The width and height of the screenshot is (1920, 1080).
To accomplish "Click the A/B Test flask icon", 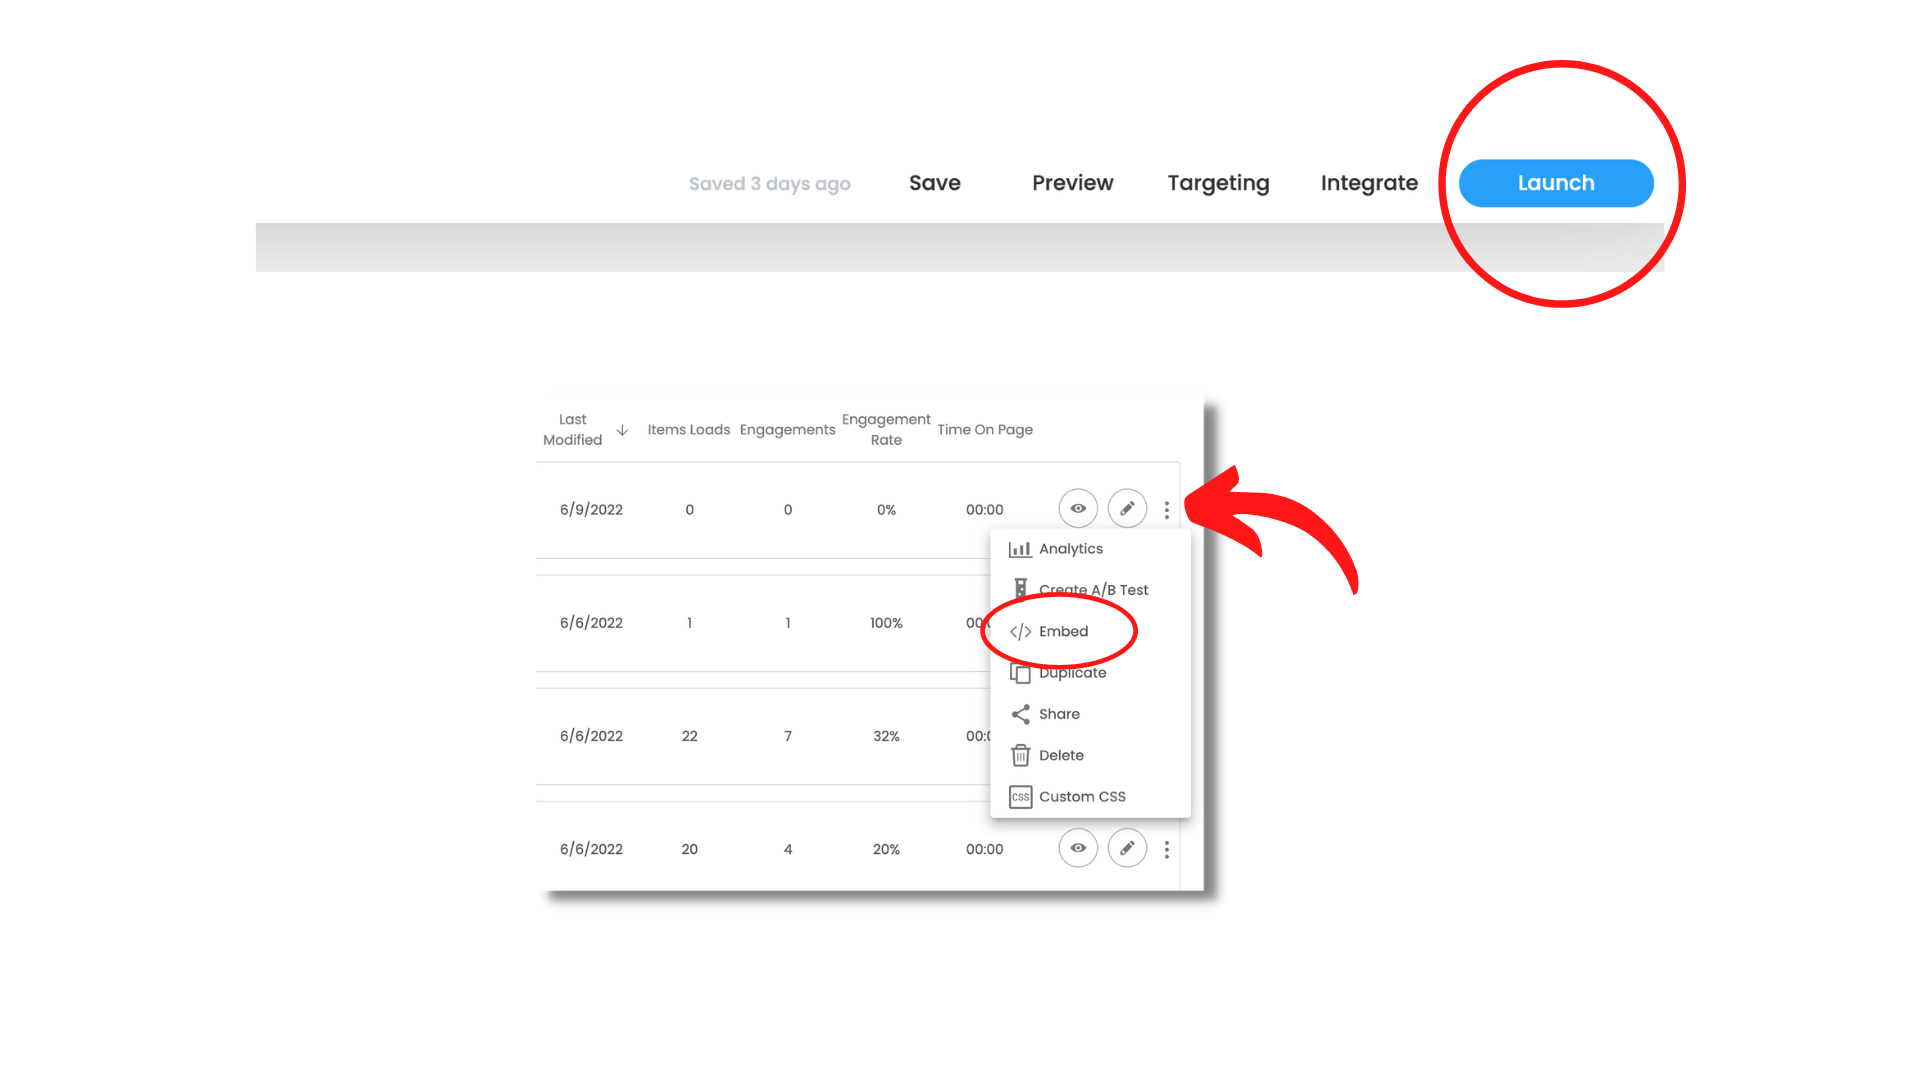I will 1020,589.
